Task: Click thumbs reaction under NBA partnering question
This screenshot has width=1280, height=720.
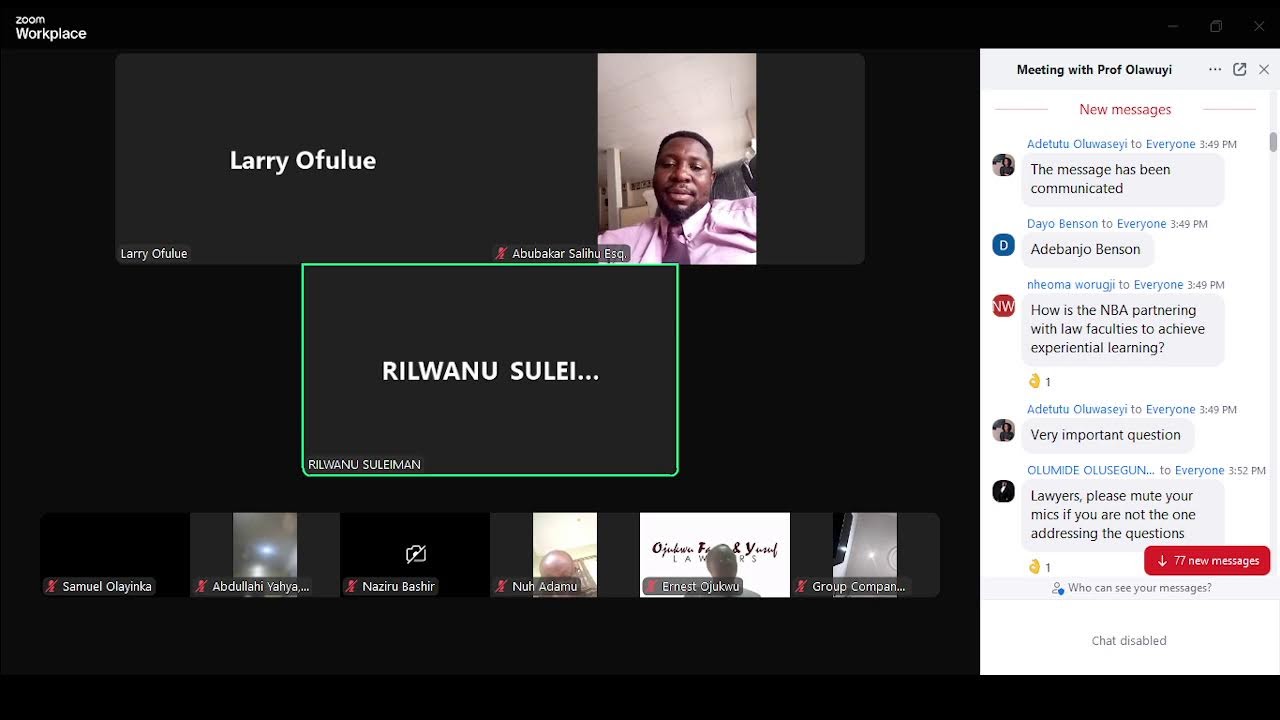Action: pyautogui.click(x=1040, y=381)
